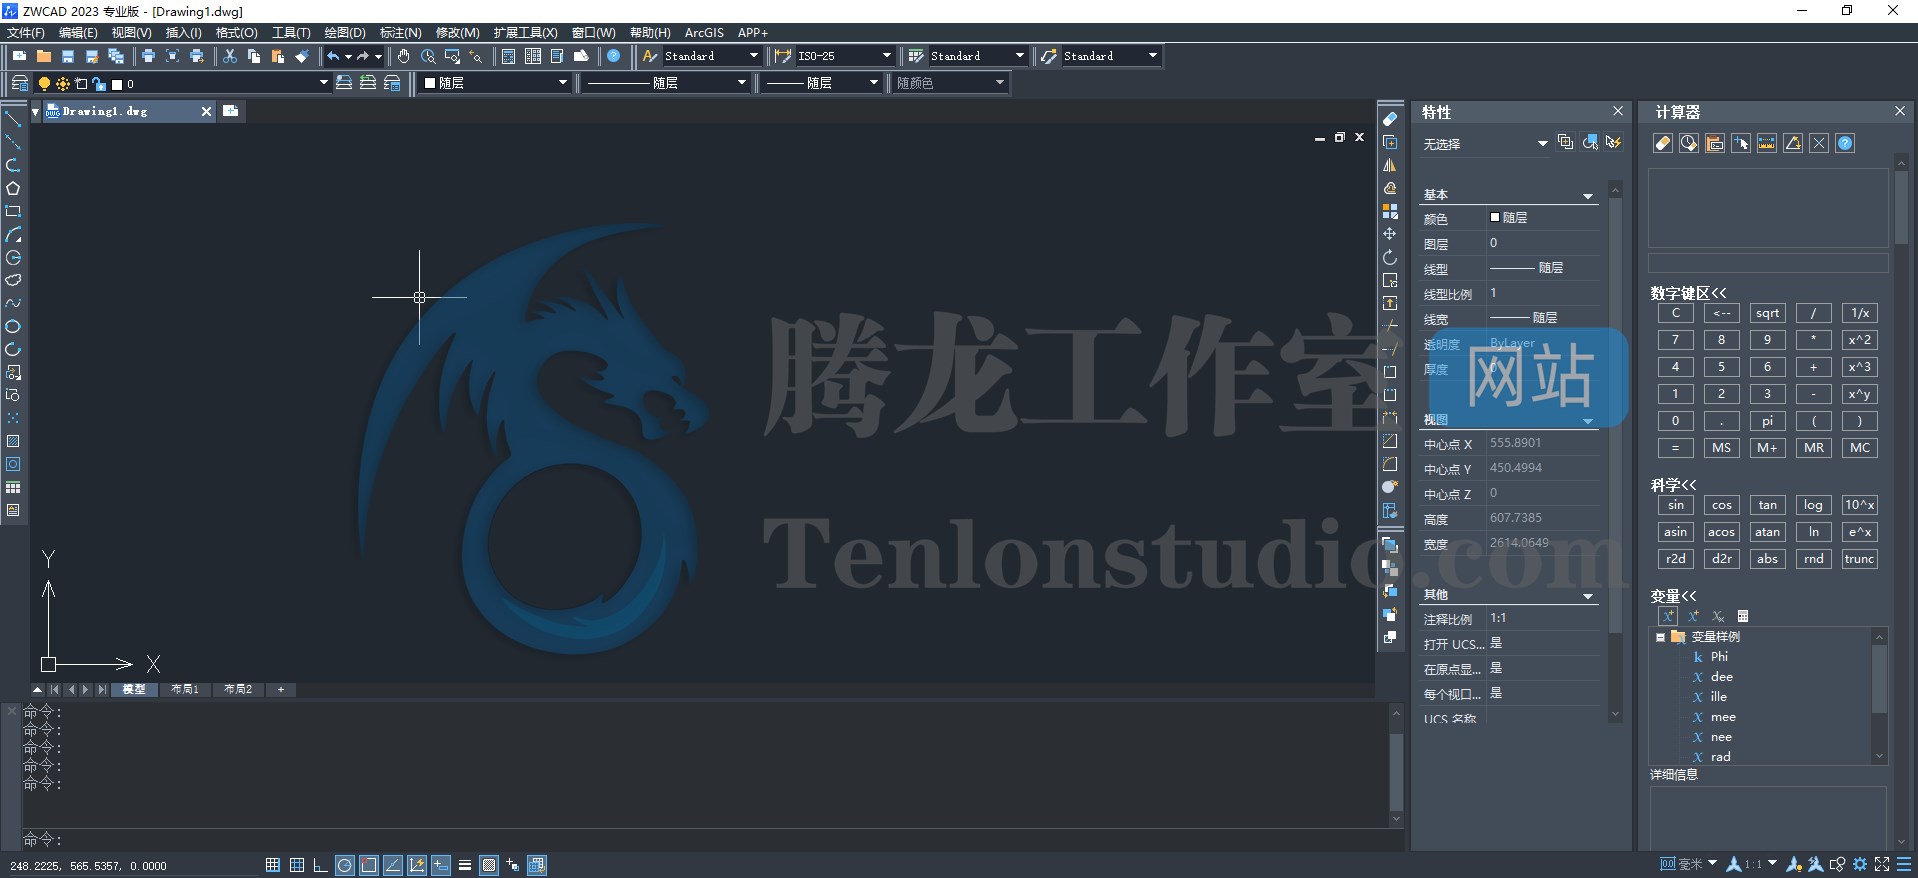Viewport: 1918px width, 878px height.
Task: Click the calculator expression input box
Action: coord(1768,263)
